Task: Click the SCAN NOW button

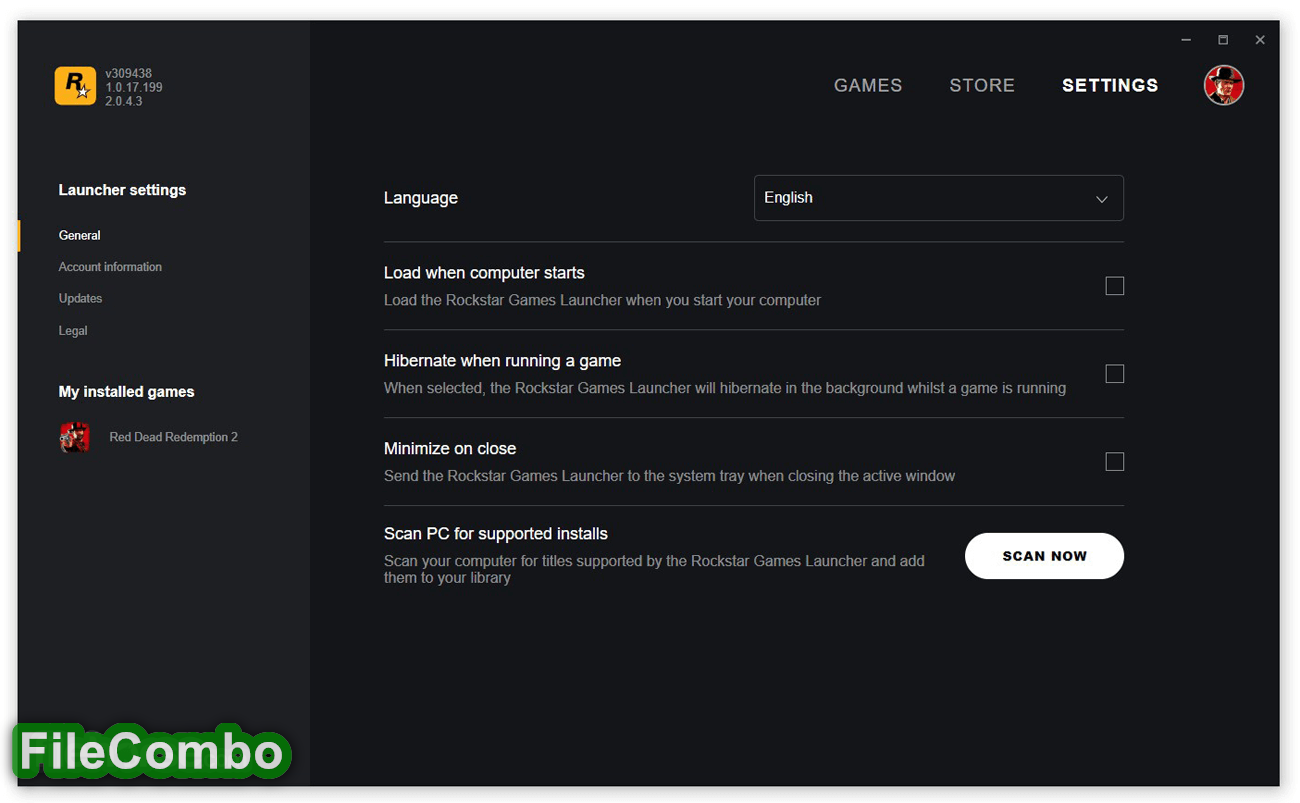Action: [1044, 556]
